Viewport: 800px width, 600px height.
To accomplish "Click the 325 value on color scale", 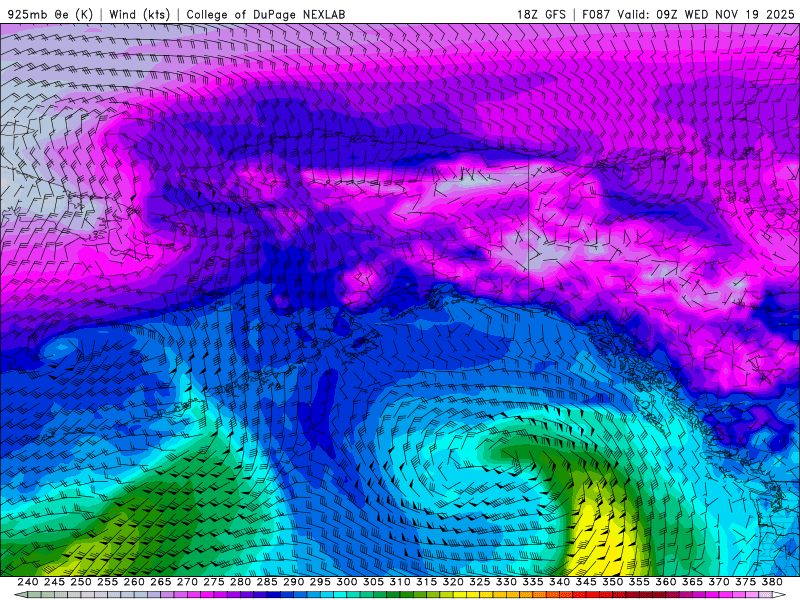I will tap(479, 582).
